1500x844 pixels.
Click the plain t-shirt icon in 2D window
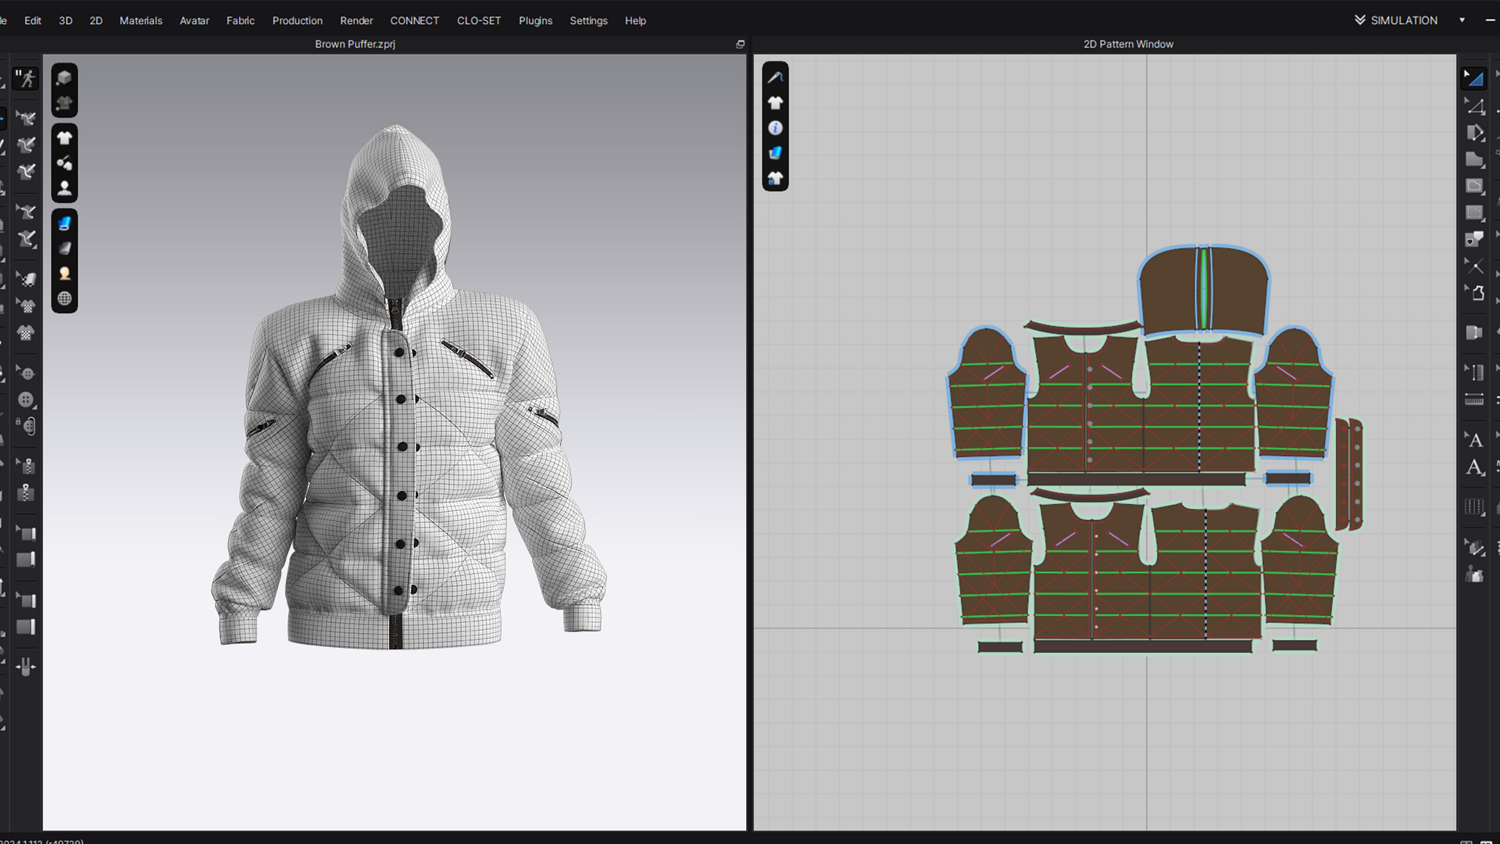coord(775,102)
